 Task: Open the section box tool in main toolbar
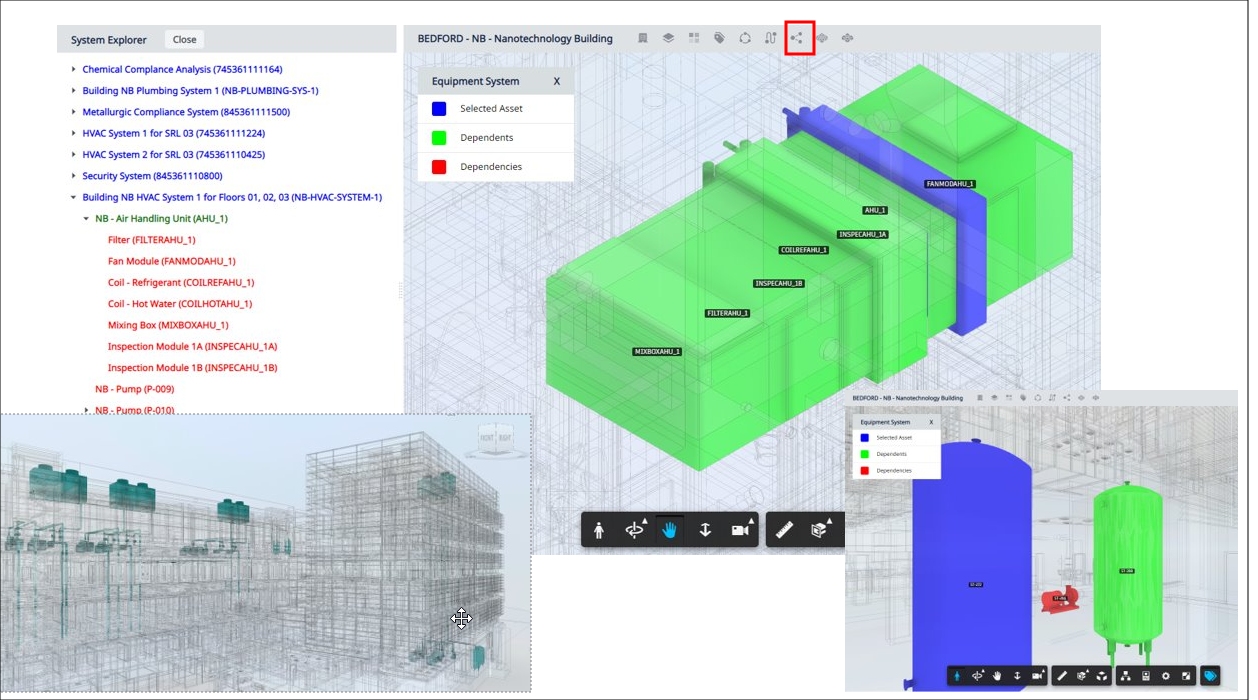[x=820, y=530]
